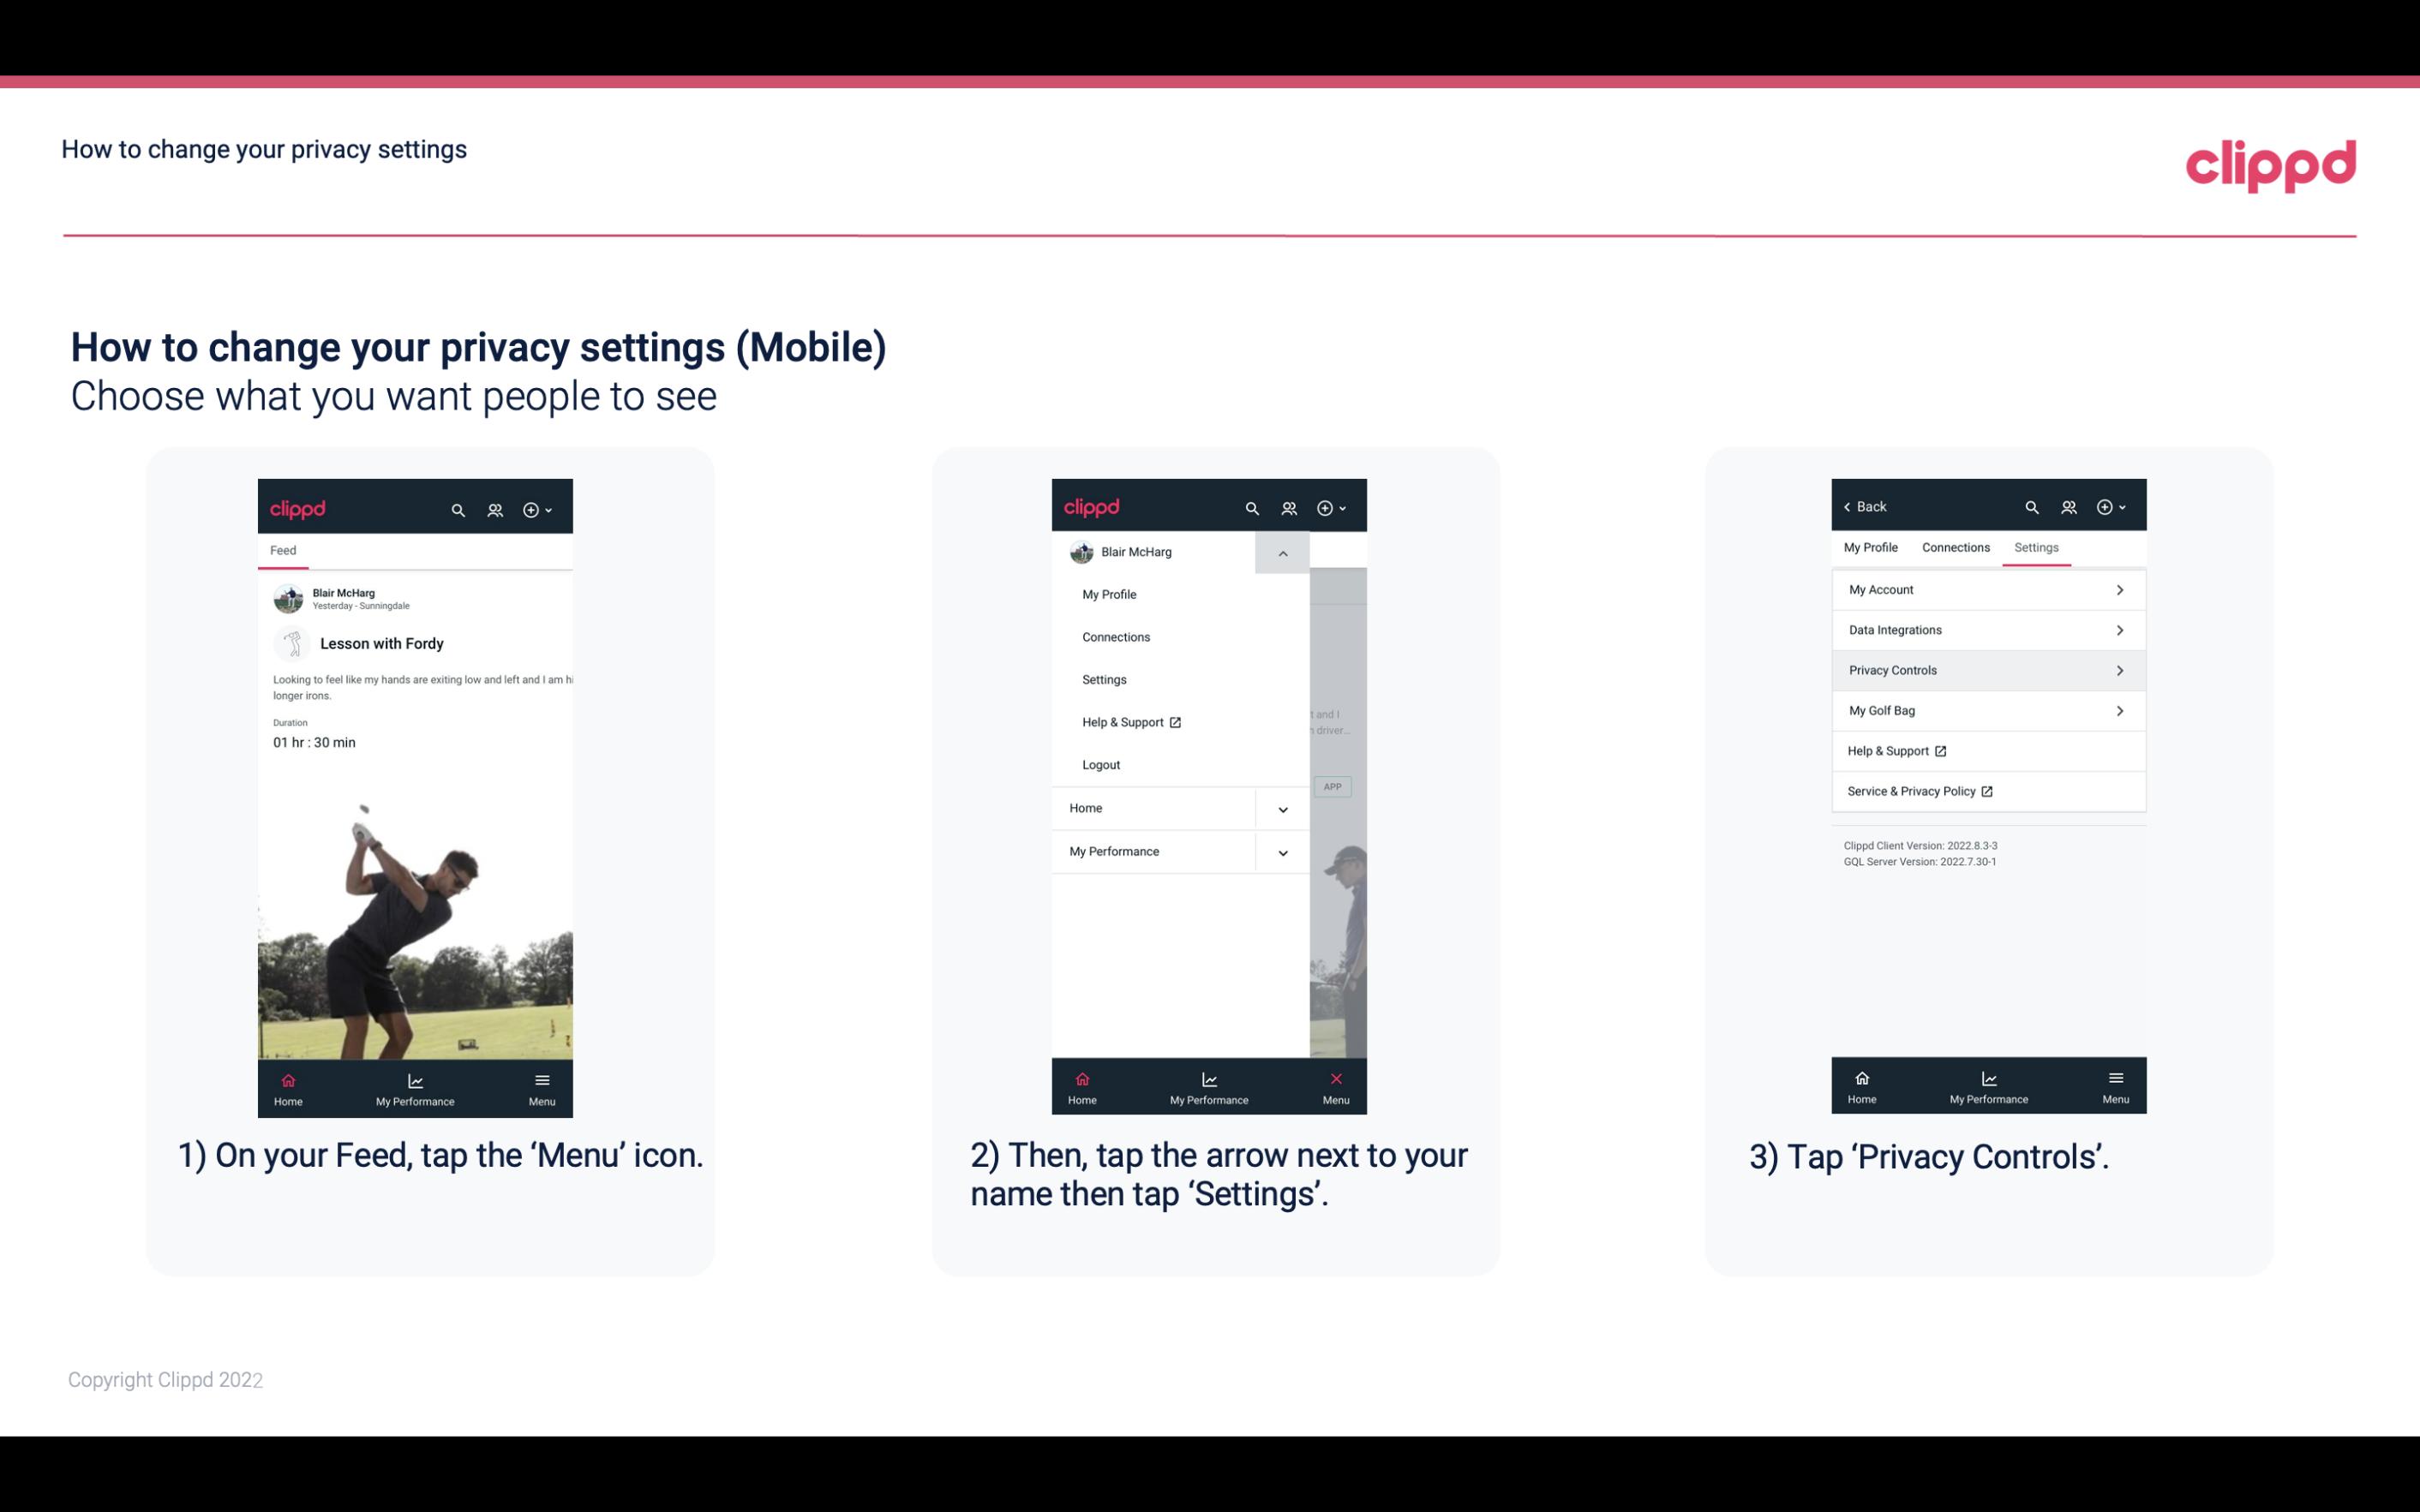Tap the Connections tab in profile settings

click(1955, 547)
